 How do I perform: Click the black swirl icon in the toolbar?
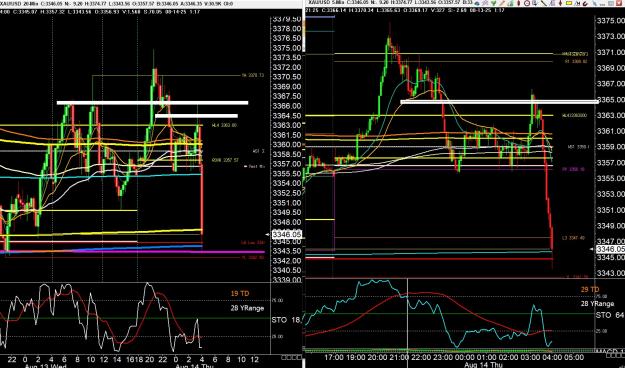coord(585,4)
